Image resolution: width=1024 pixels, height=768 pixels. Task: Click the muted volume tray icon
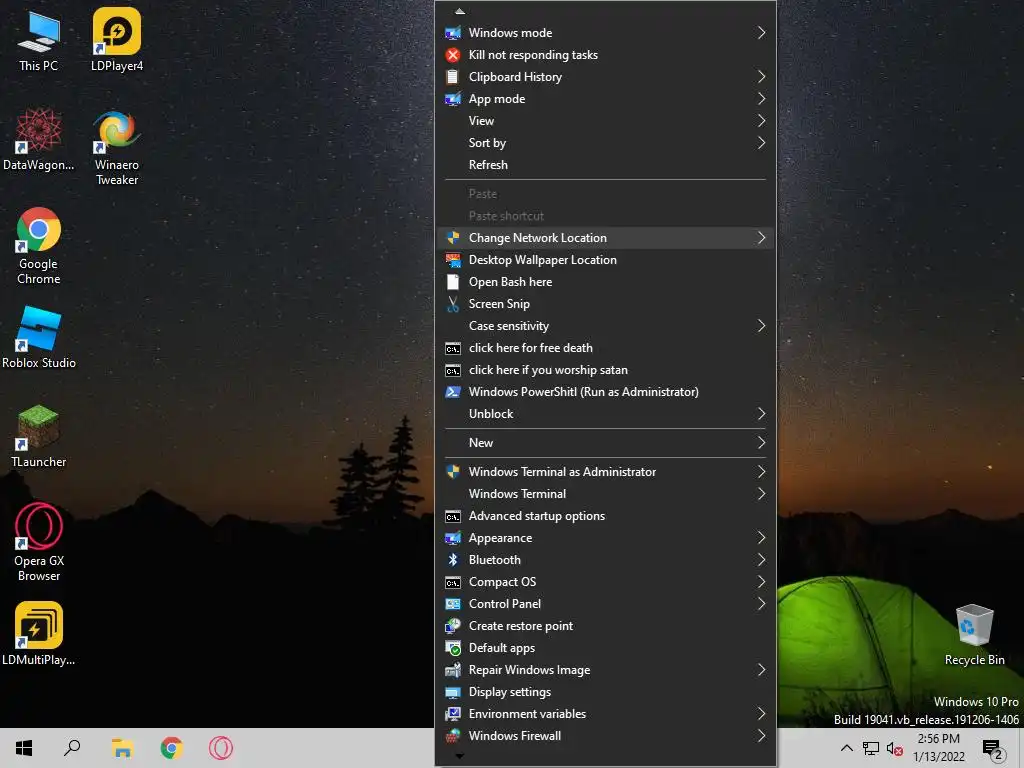coord(894,748)
